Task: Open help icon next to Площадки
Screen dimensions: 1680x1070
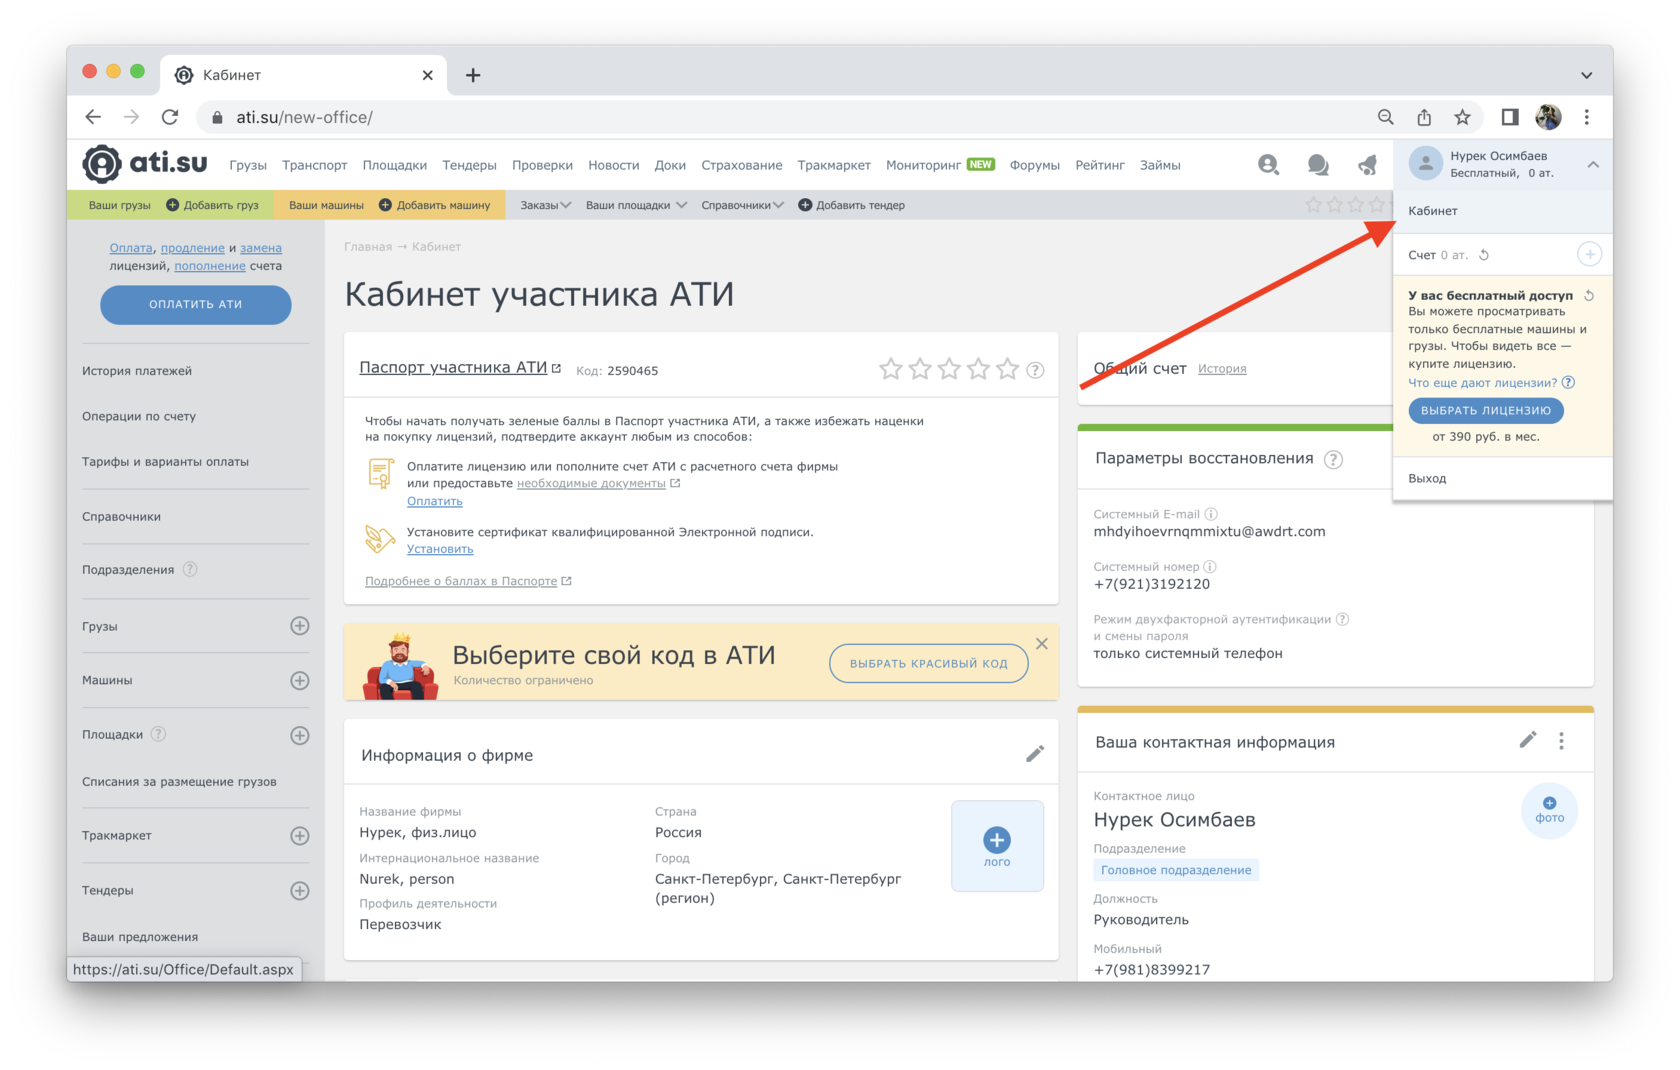Action: pos(158,734)
